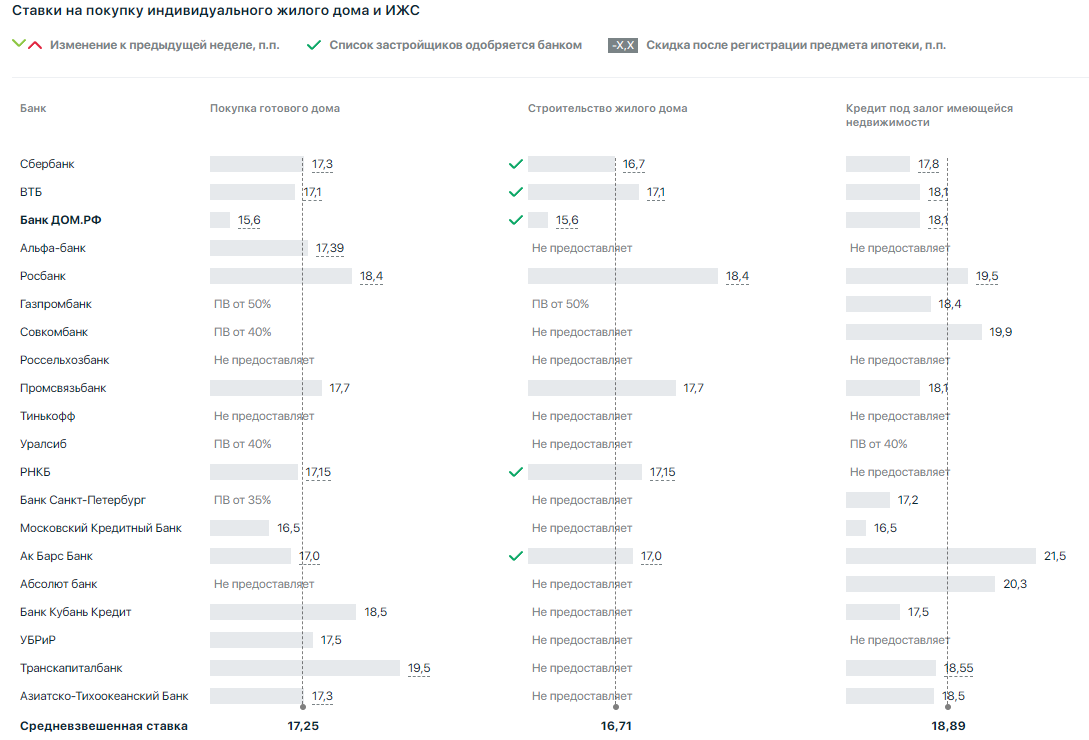
Task: Click Росбанк's 18,4 construction rate value
Action: click(738, 276)
